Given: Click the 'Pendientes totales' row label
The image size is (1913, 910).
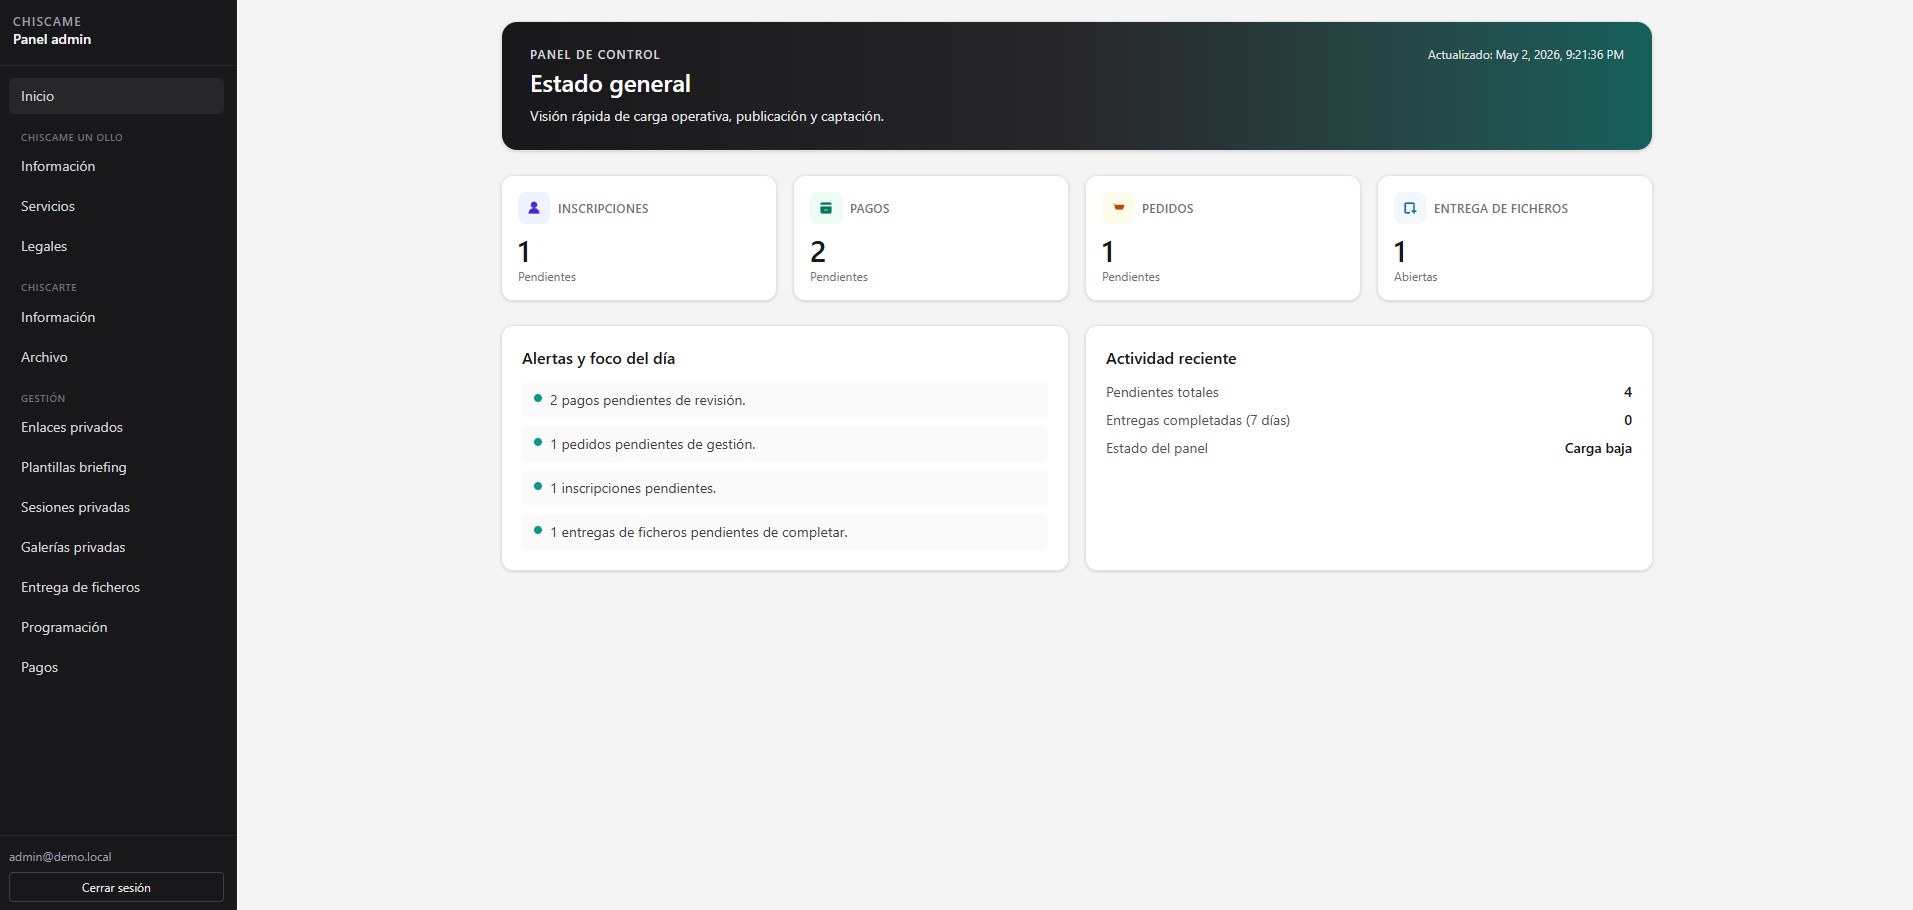Looking at the screenshot, I should pos(1162,392).
